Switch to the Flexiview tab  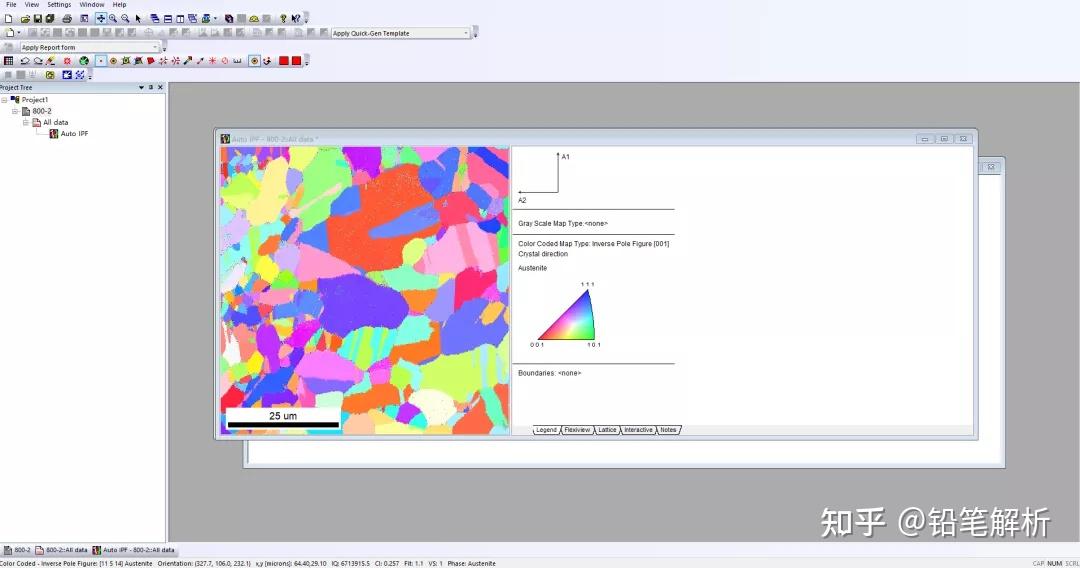(577, 430)
